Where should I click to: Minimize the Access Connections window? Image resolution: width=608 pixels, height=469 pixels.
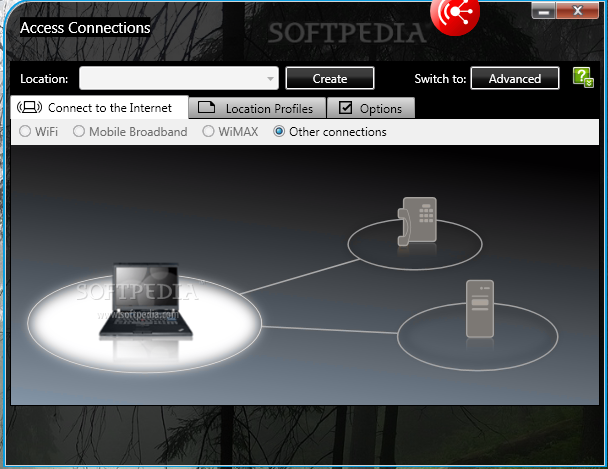(544, 10)
